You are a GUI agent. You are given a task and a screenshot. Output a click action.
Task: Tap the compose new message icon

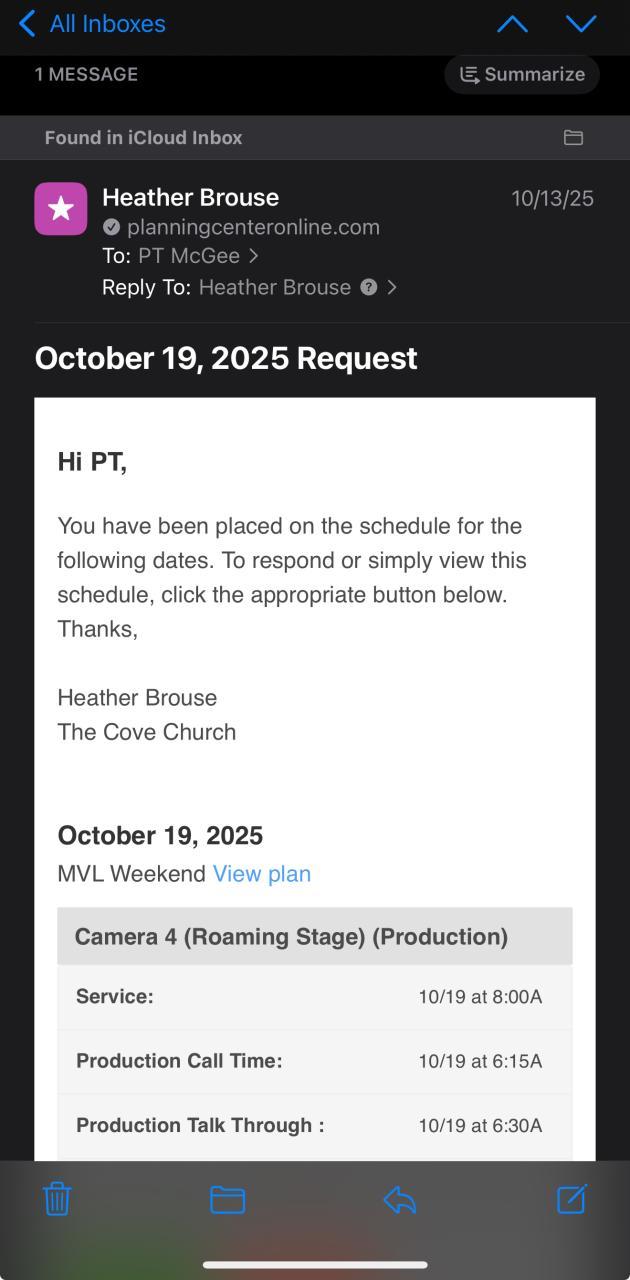[571, 1198]
